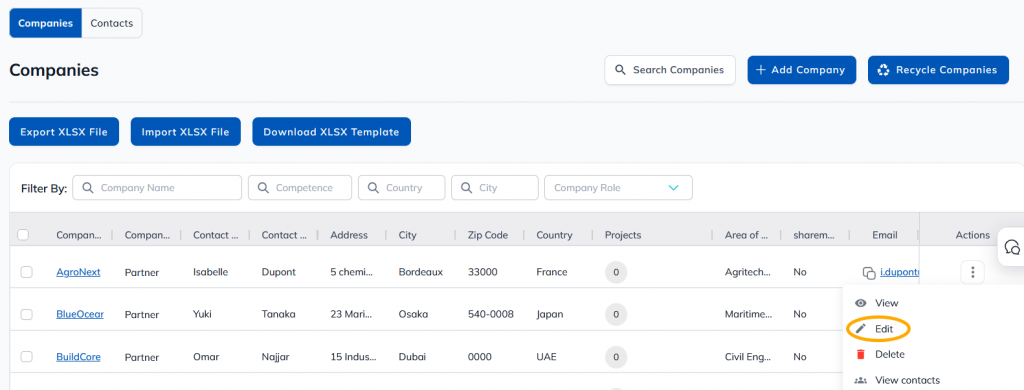This screenshot has width=1024, height=390.
Task: Click the France country cell
Action: (552, 272)
